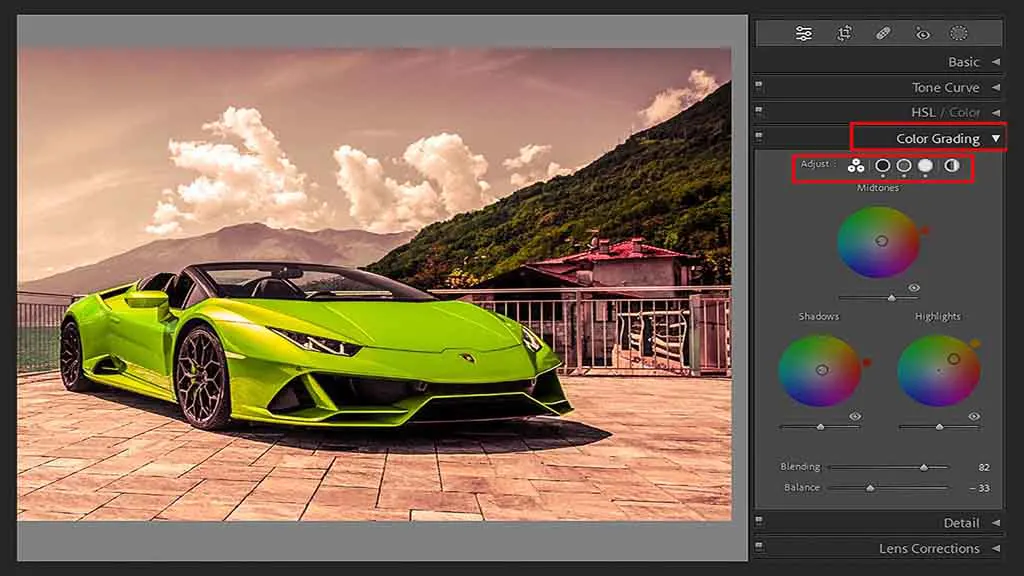
Task: Click the Blending value 82 field
Action: 984,468
